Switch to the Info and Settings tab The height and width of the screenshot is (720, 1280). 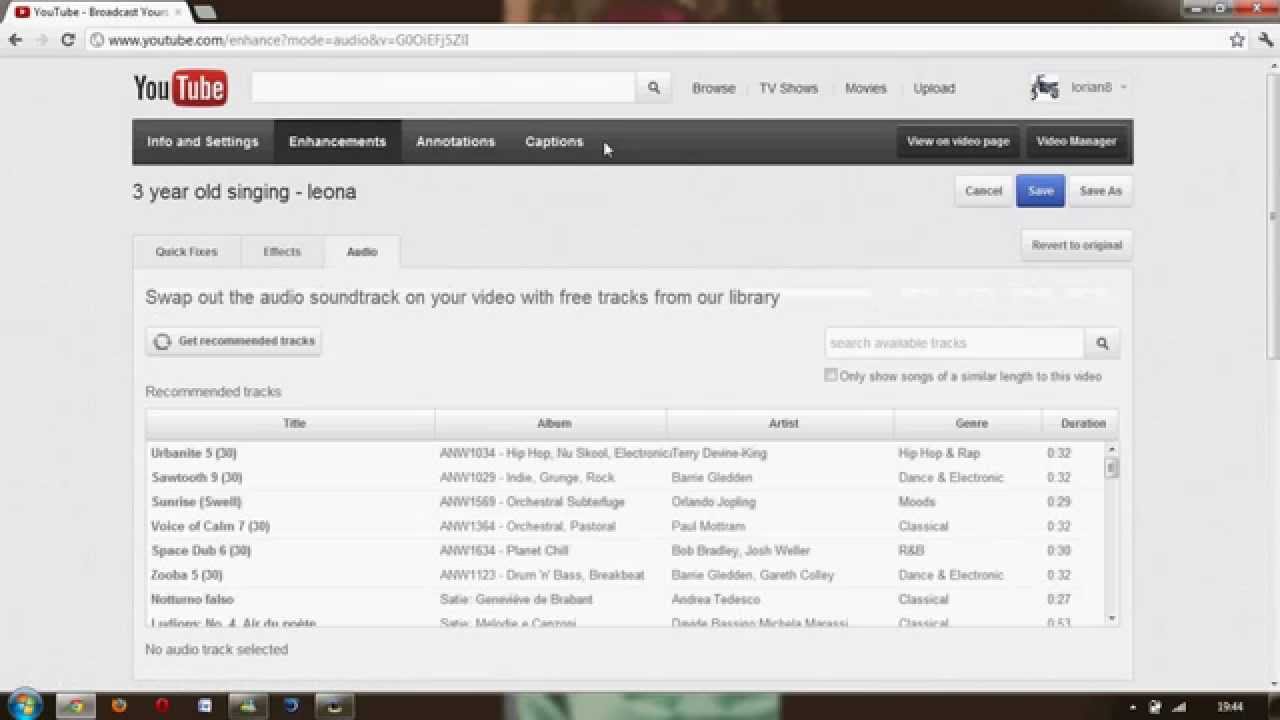203,142
